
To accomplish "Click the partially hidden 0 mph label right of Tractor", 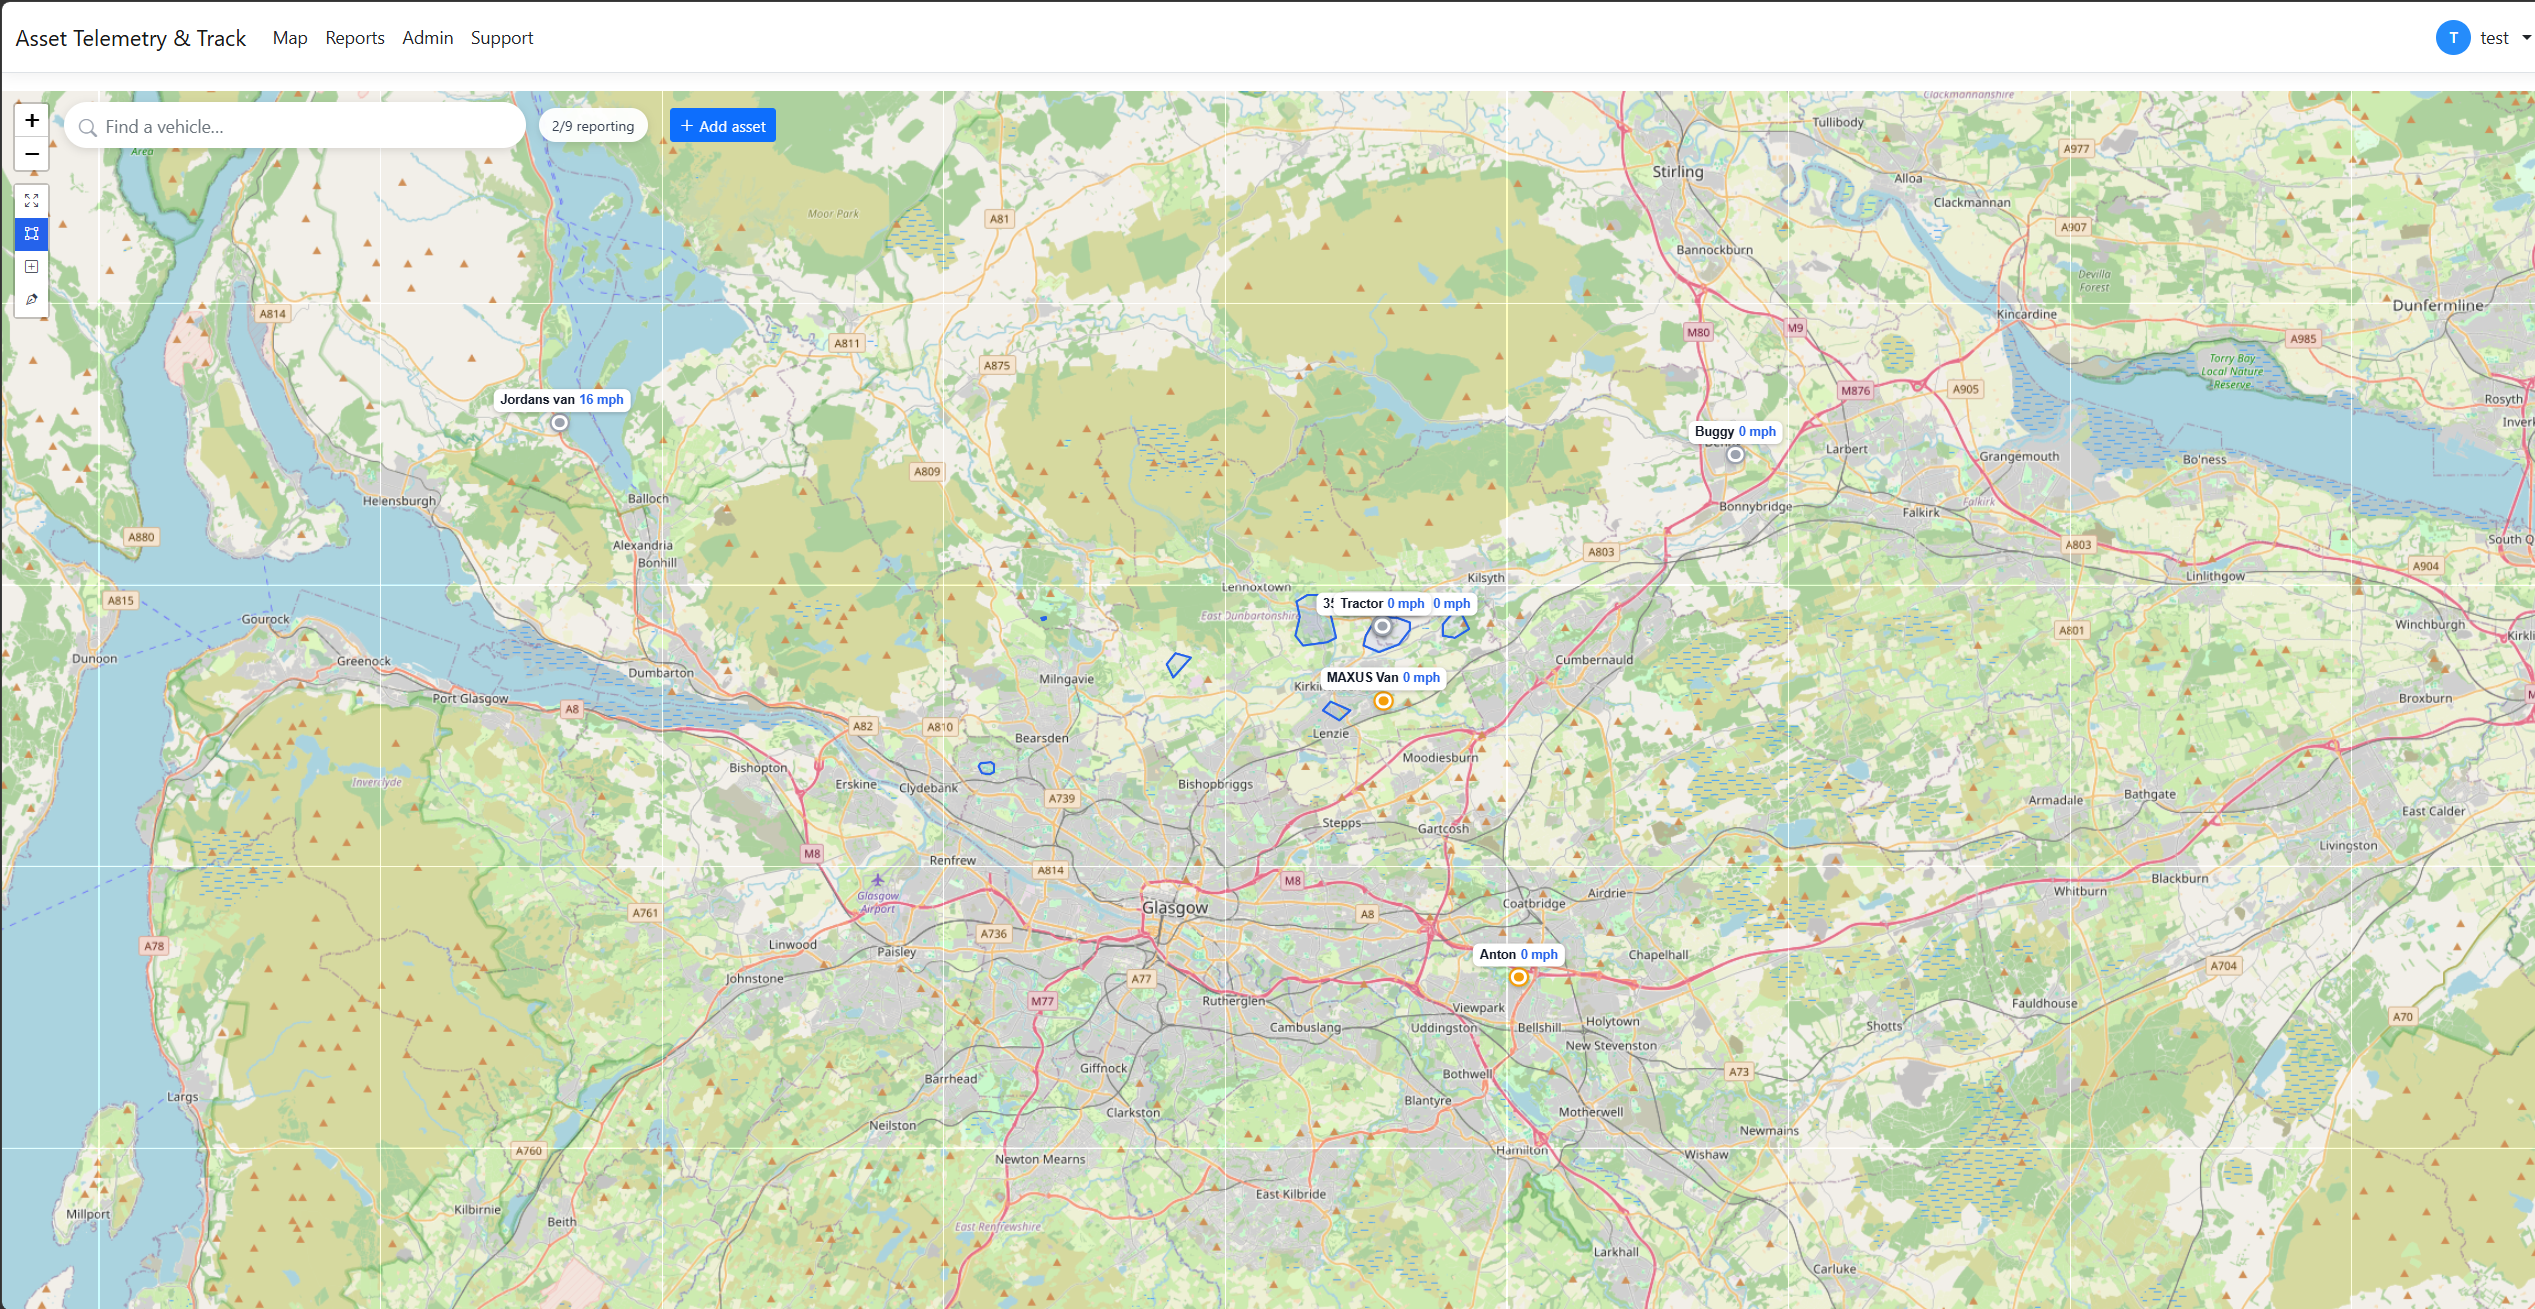I will coord(1452,604).
